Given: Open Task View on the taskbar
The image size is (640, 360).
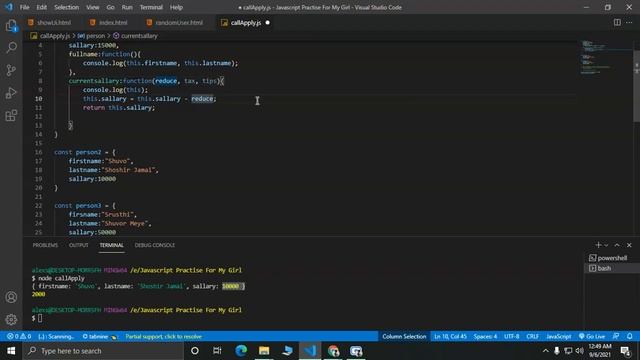Looking at the screenshot, I should tap(217, 351).
